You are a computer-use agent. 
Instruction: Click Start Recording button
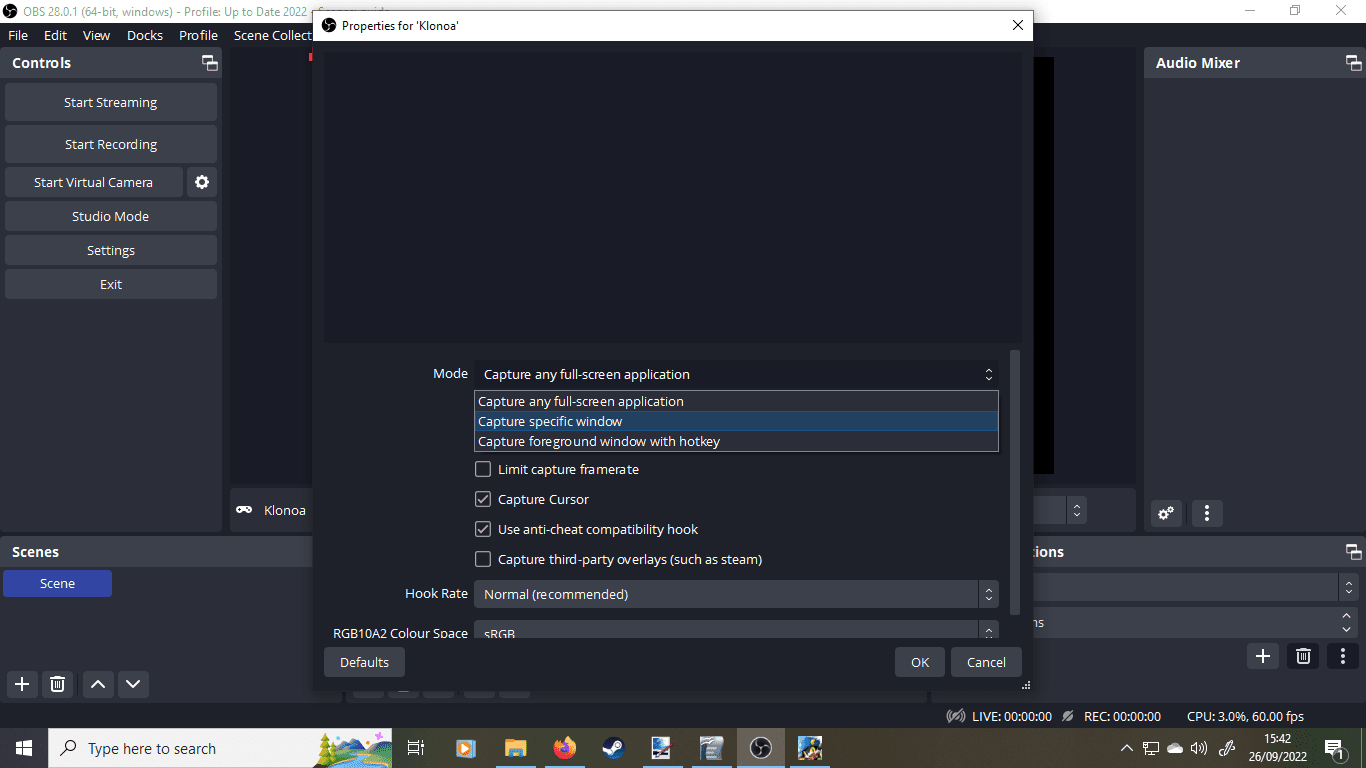point(111,144)
